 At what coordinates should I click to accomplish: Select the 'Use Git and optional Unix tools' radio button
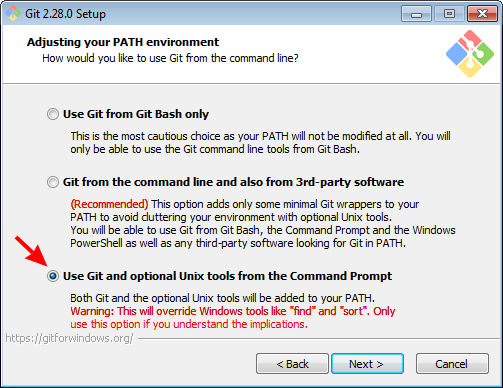(53, 276)
